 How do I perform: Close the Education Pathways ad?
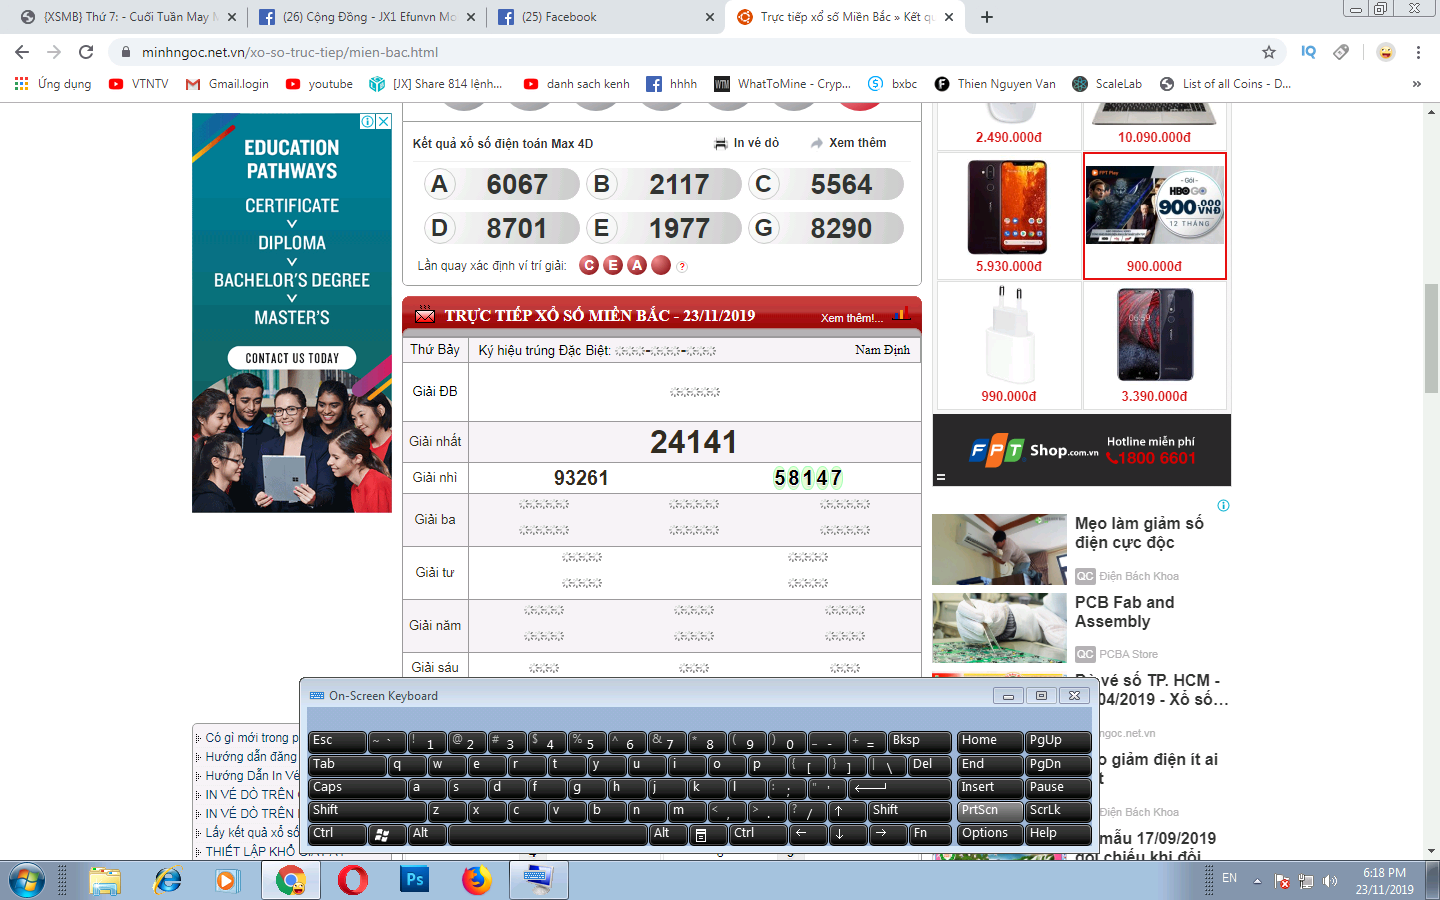click(x=383, y=121)
